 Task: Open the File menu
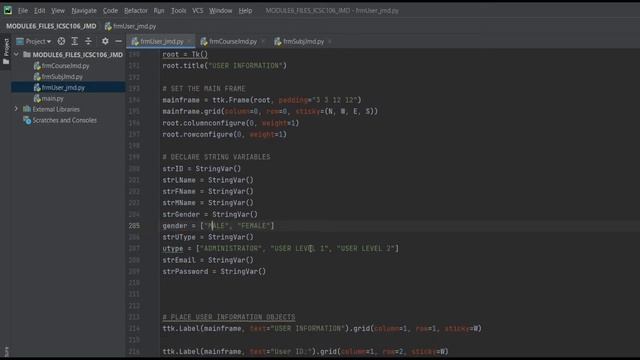(23, 11)
